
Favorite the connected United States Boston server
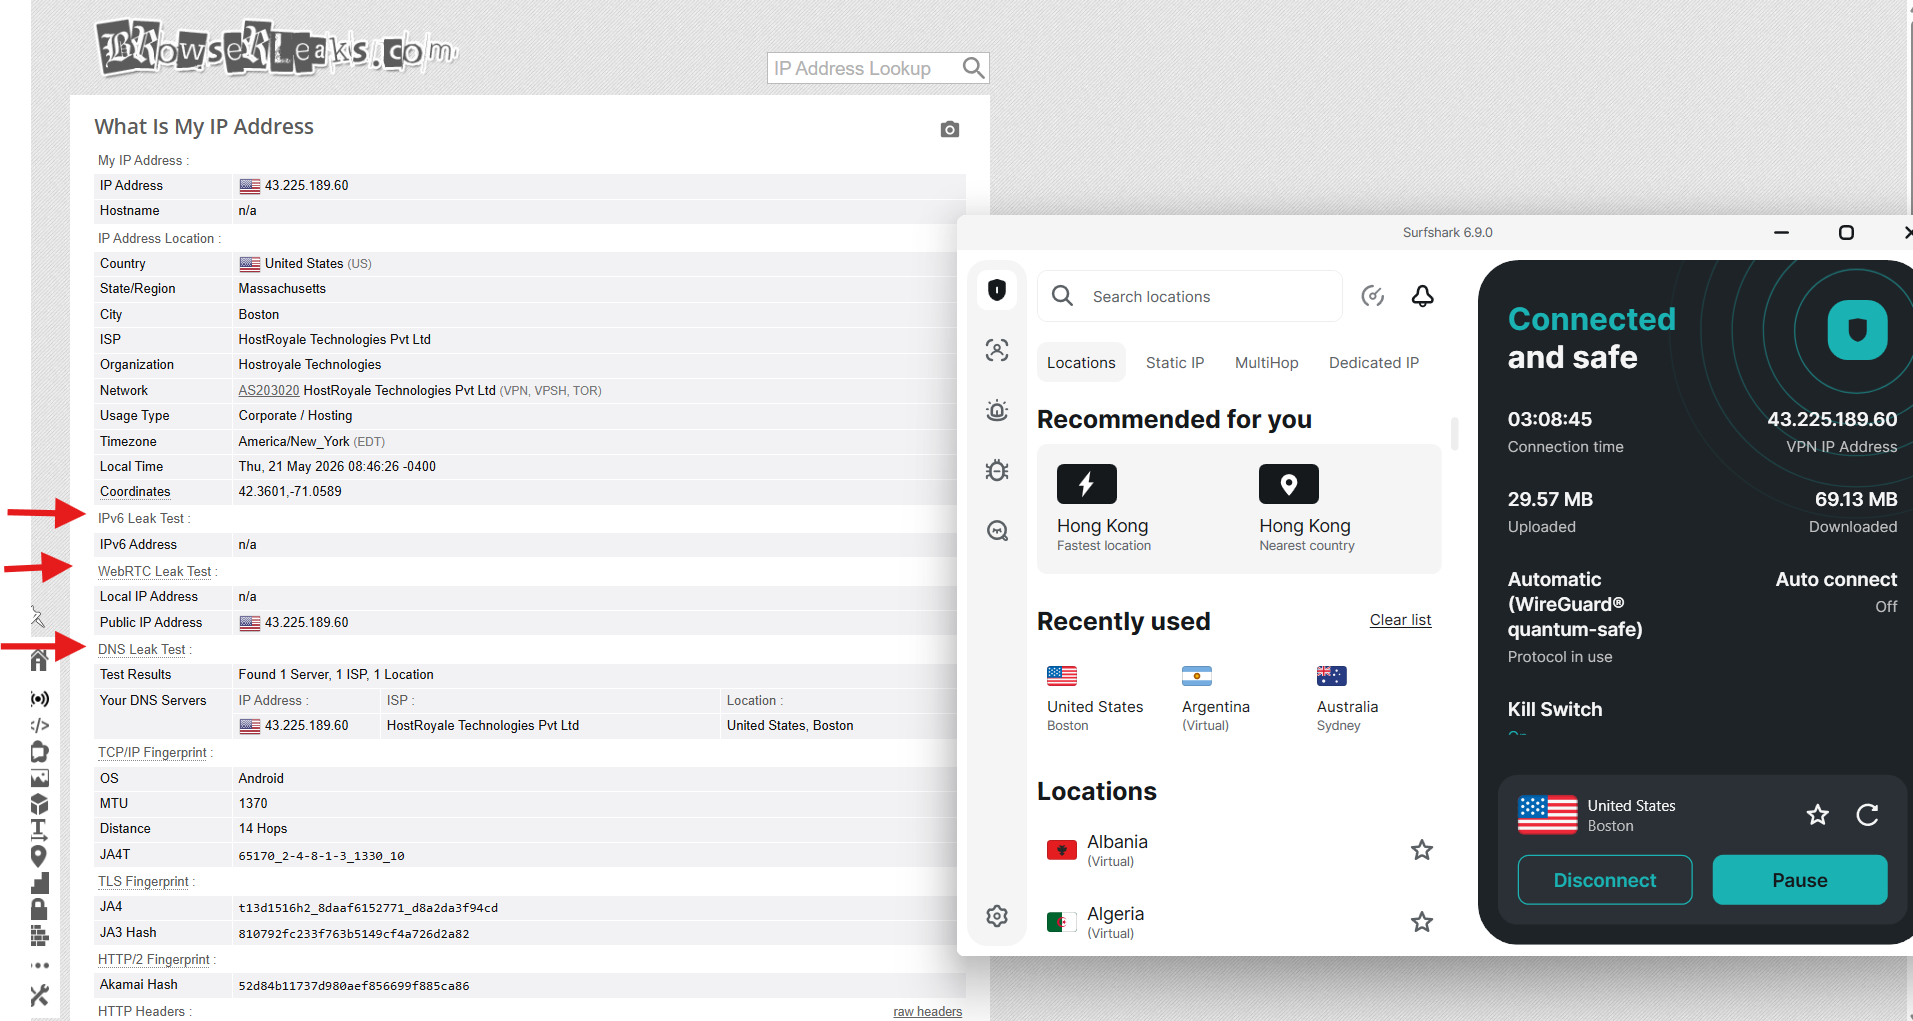[1818, 815]
